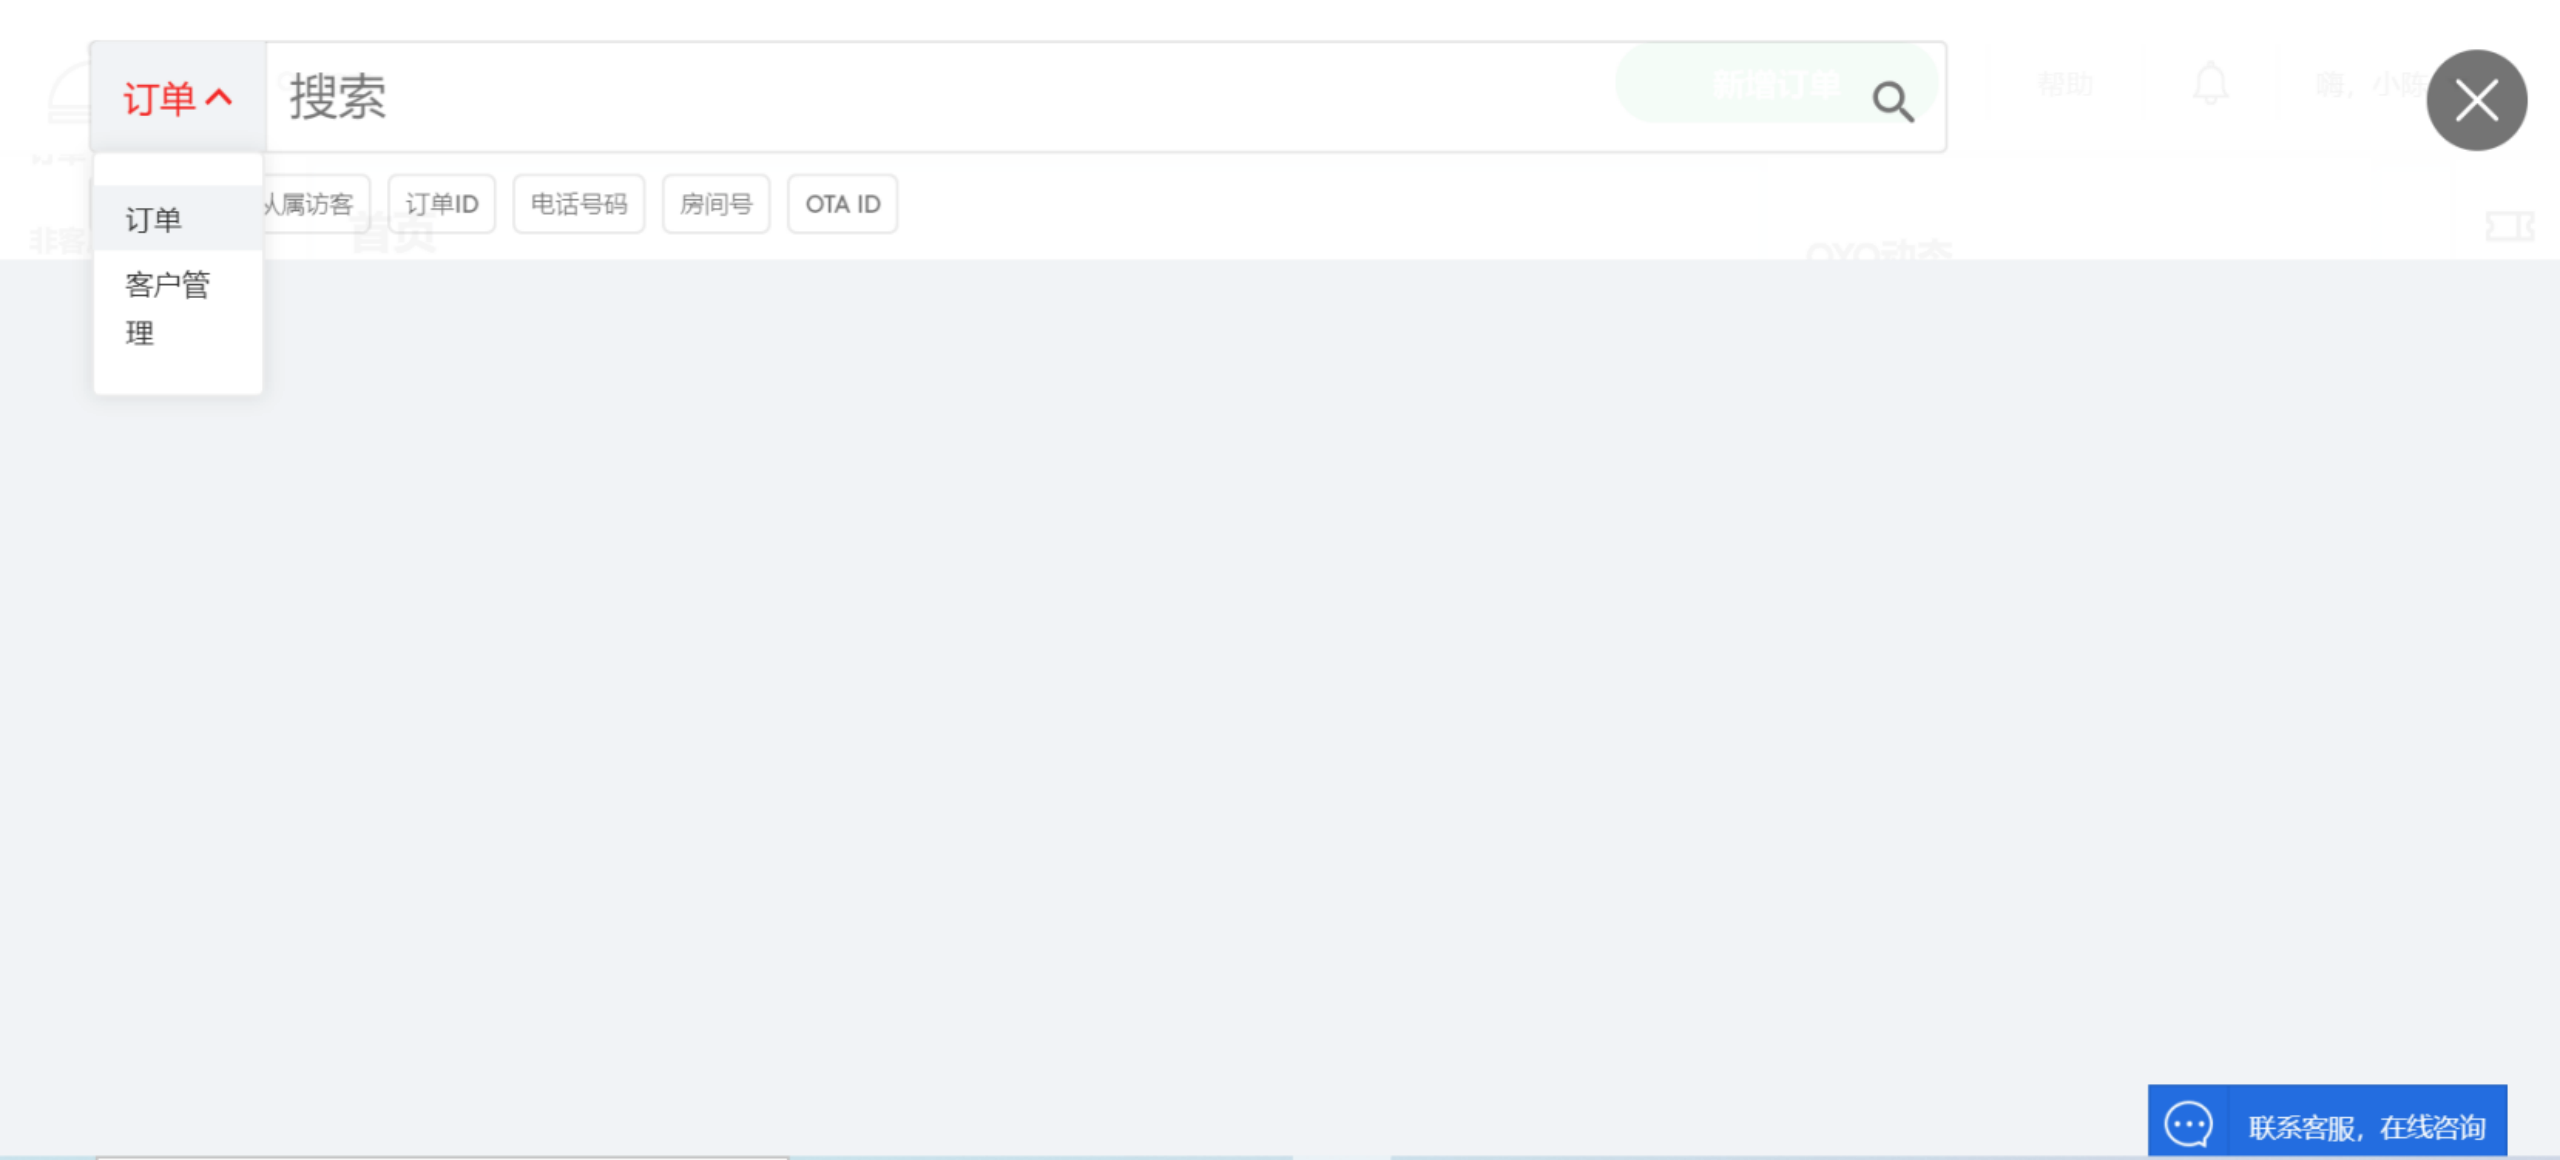
Task: Close the search overlay with X button
Action: [2476, 100]
